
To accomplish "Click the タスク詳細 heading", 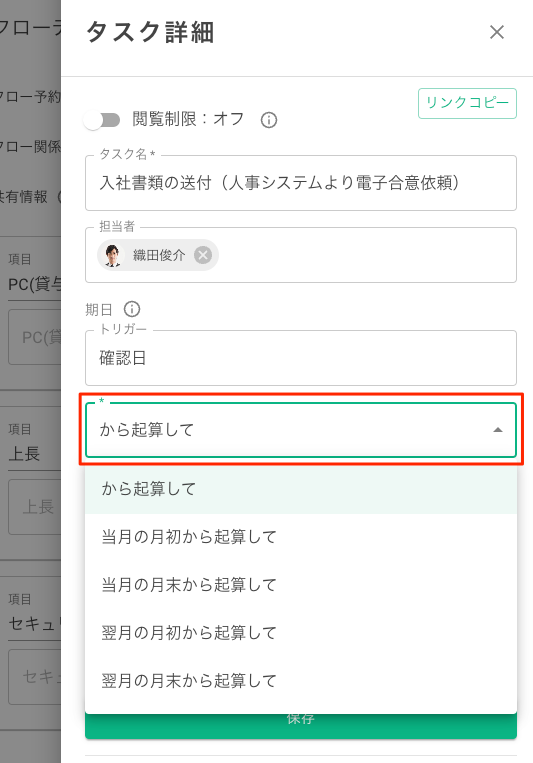I will [x=150, y=32].
